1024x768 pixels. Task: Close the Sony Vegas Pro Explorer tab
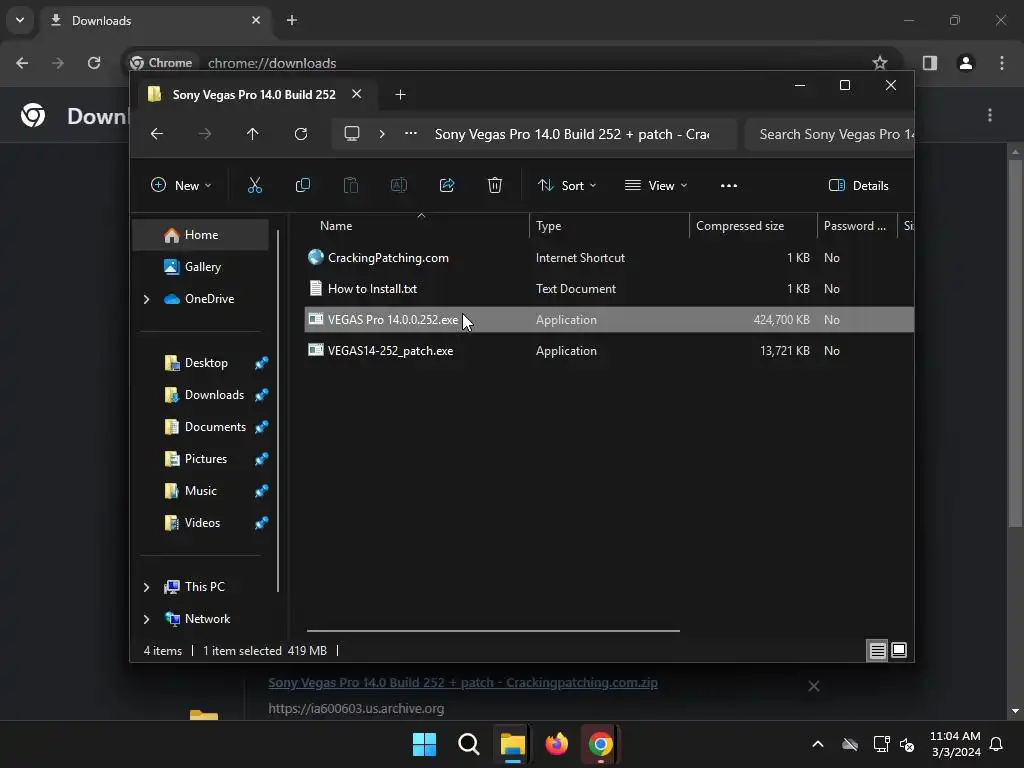tap(357, 94)
